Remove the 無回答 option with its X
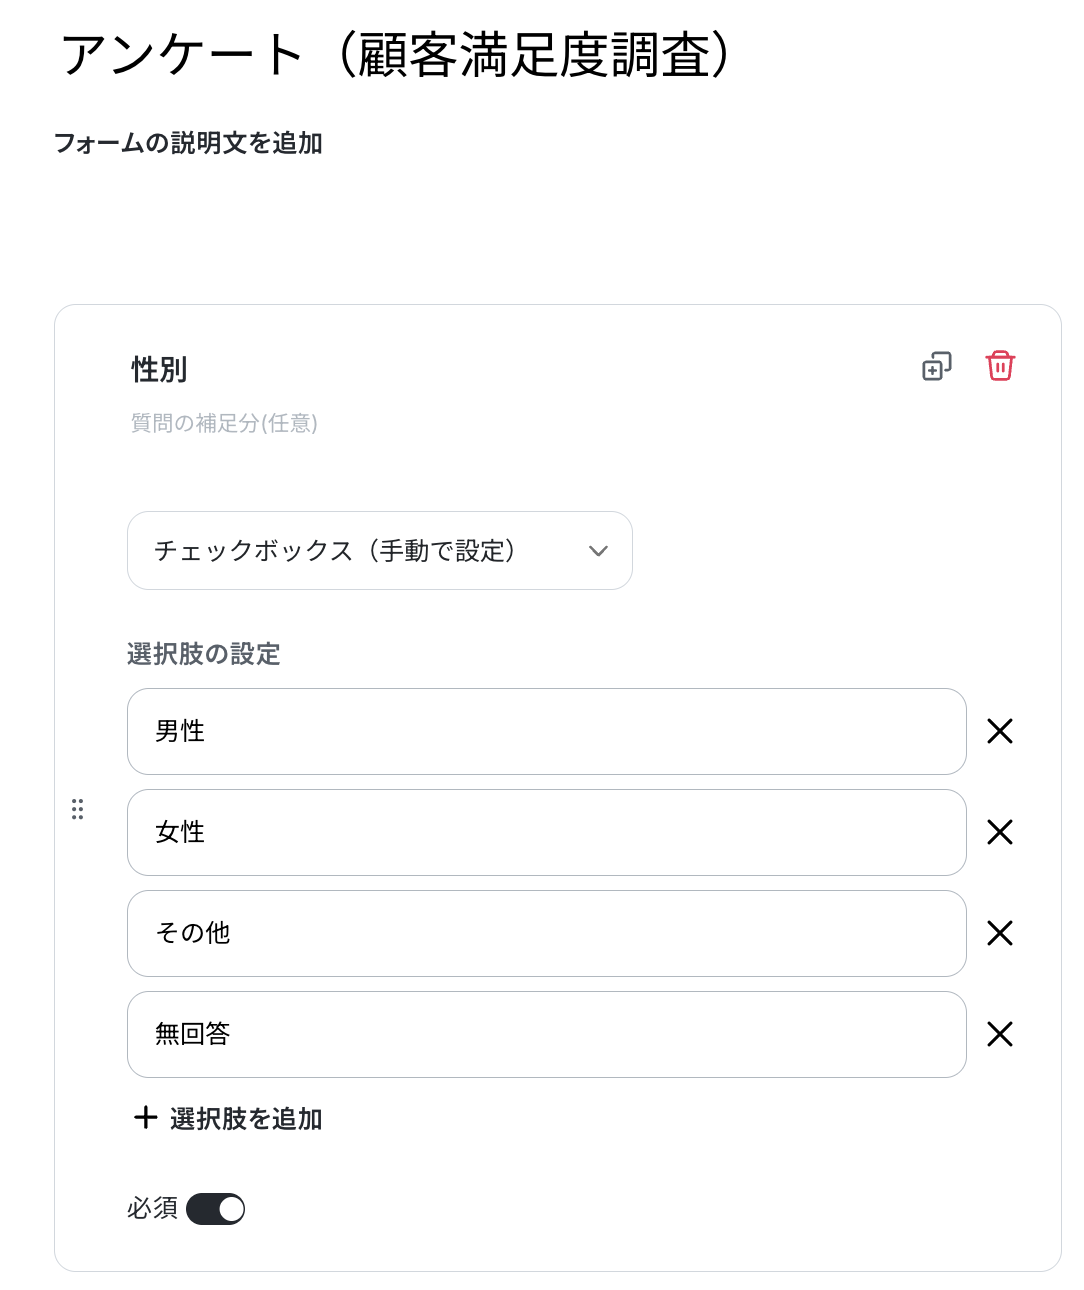The image size is (1084, 1290). click(x=1000, y=1034)
